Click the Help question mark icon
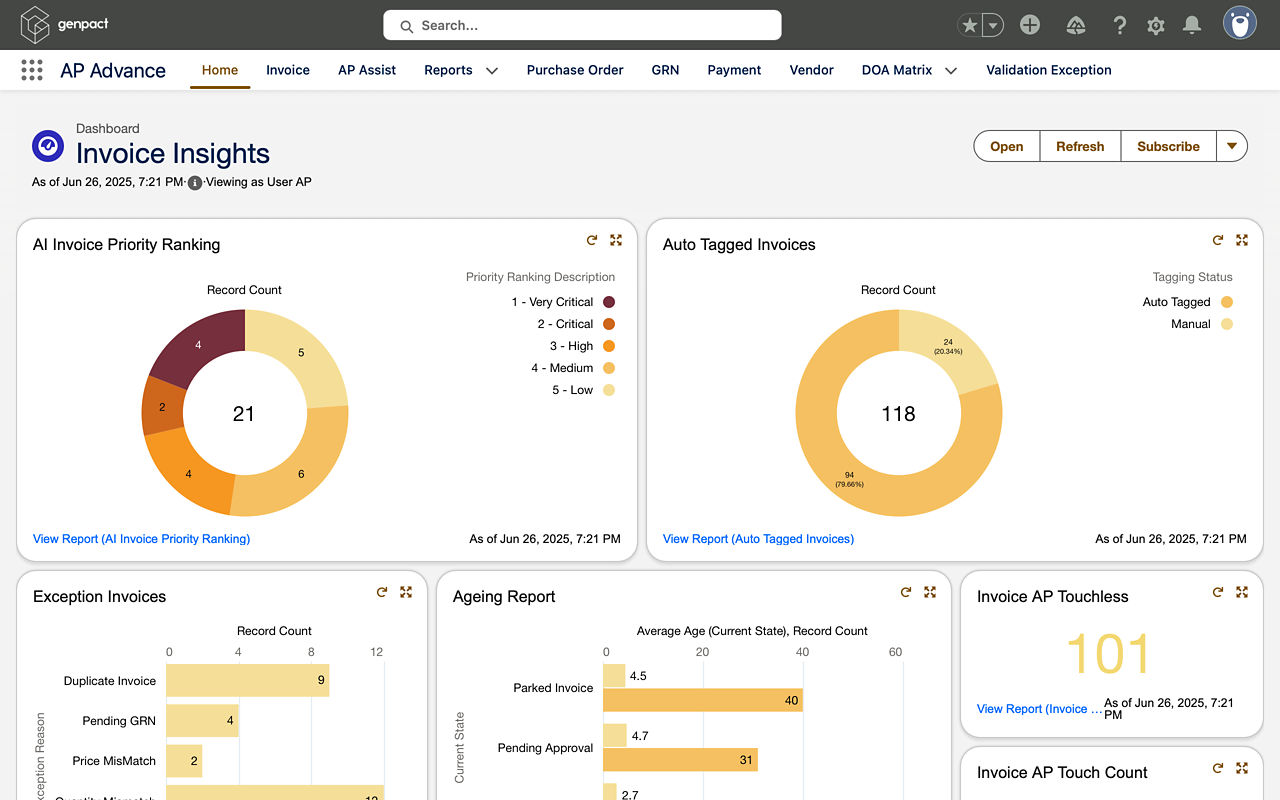 point(1120,26)
